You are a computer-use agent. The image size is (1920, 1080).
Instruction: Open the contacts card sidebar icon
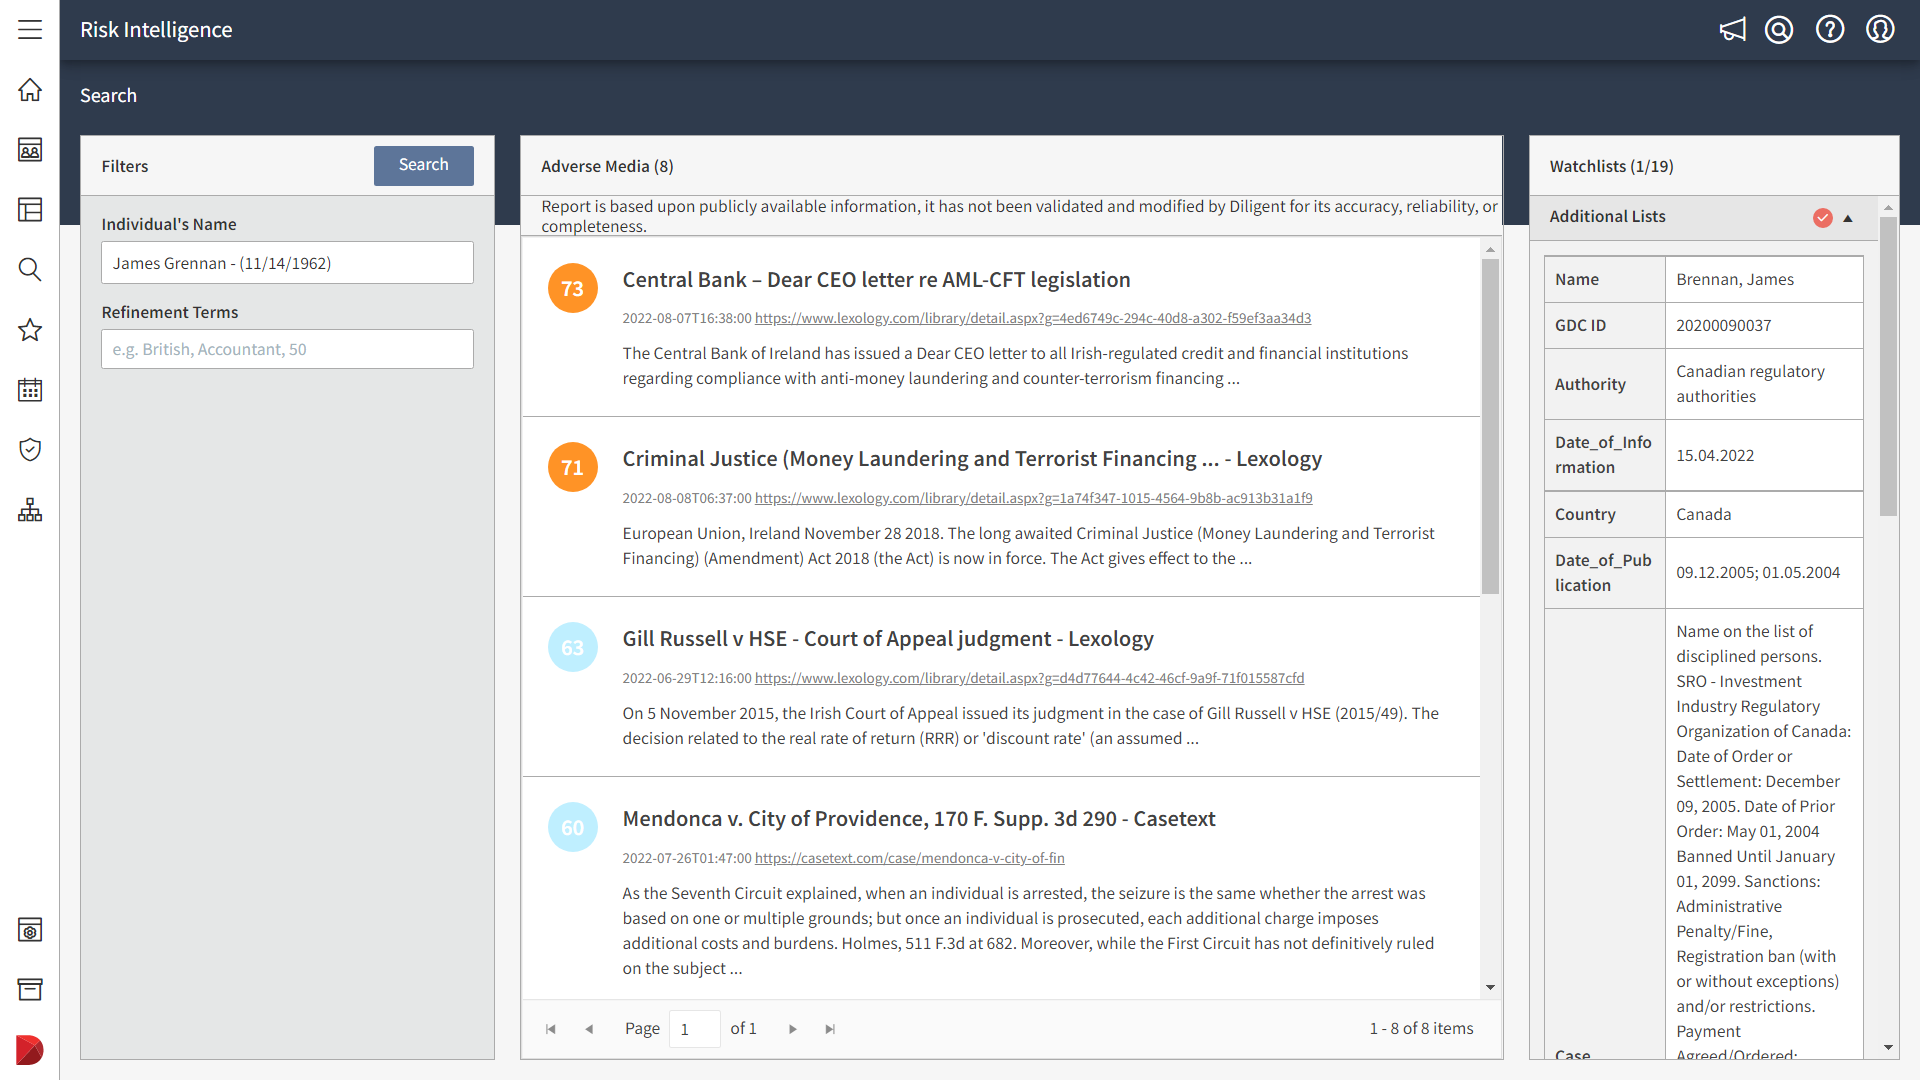coord(30,150)
